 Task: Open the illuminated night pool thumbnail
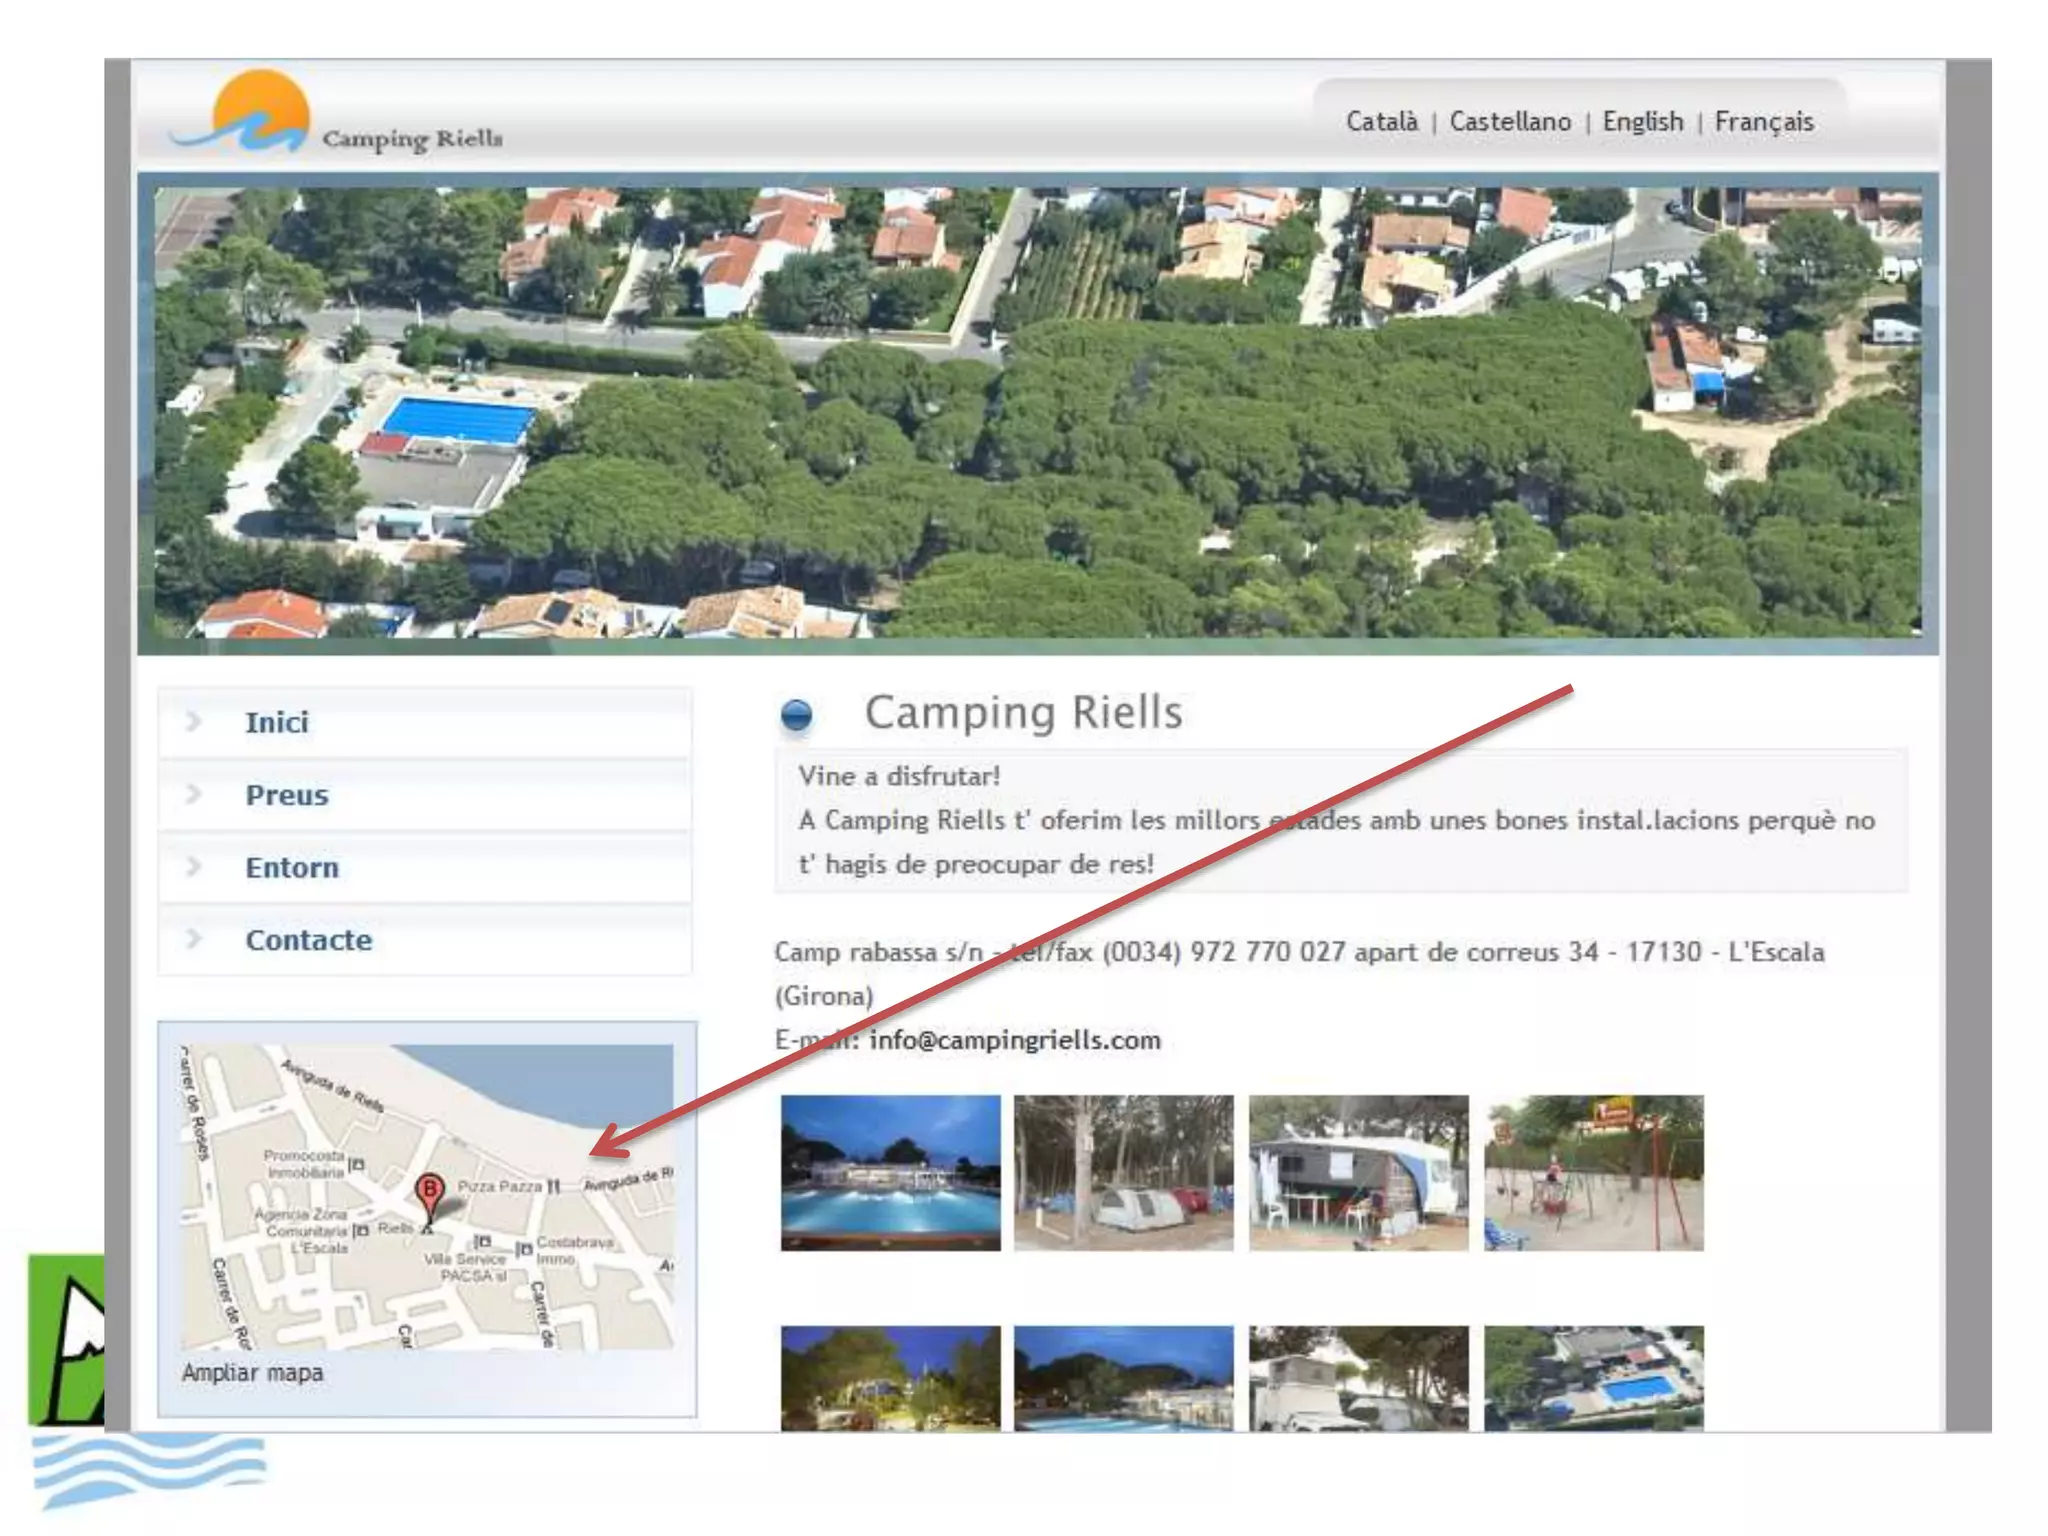pos(890,1172)
